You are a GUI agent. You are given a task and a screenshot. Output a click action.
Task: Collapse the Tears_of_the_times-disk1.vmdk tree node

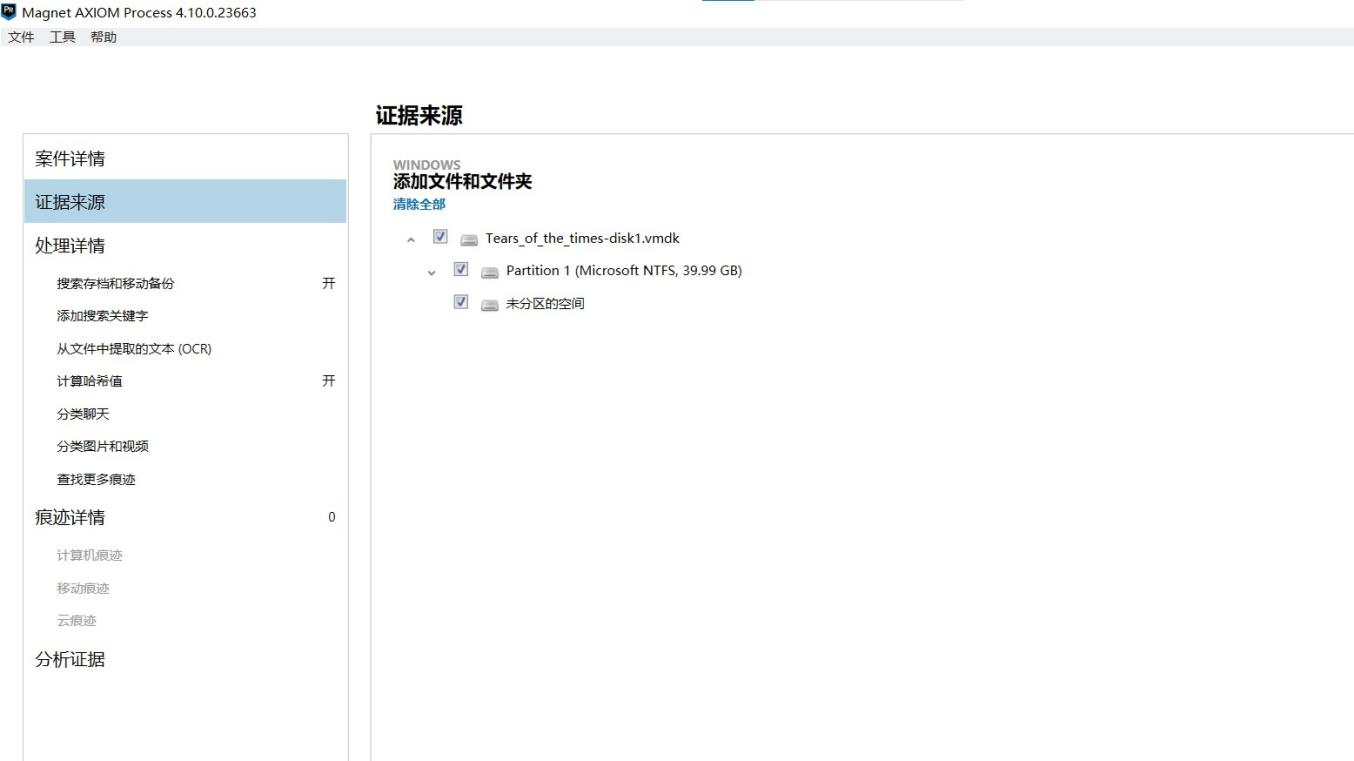(411, 239)
